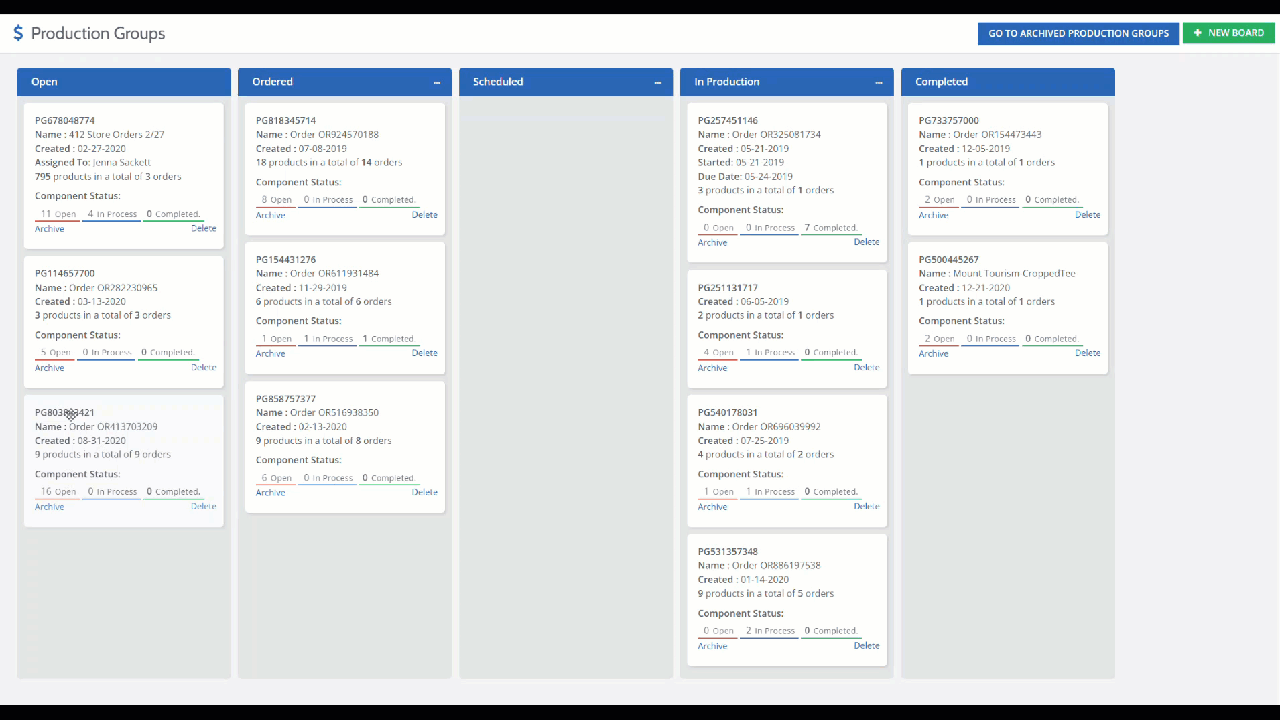Open the archived production groups page
The width and height of the screenshot is (1280, 720).
click(1078, 33)
